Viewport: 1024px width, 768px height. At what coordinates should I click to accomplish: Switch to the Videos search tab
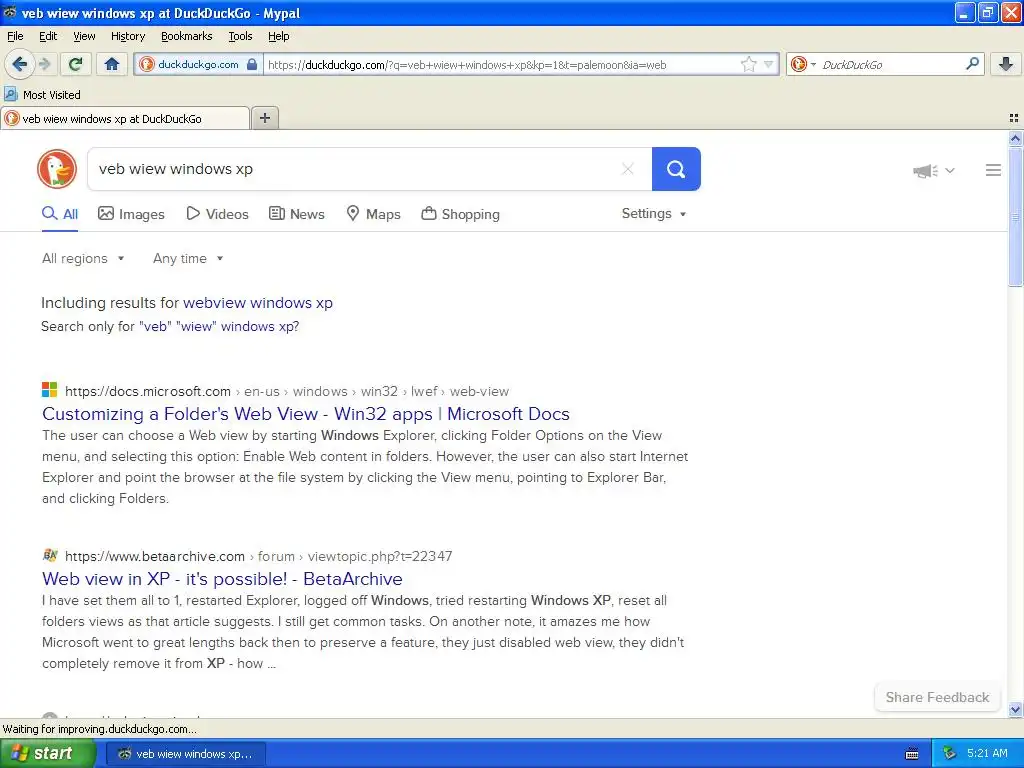coord(217,214)
